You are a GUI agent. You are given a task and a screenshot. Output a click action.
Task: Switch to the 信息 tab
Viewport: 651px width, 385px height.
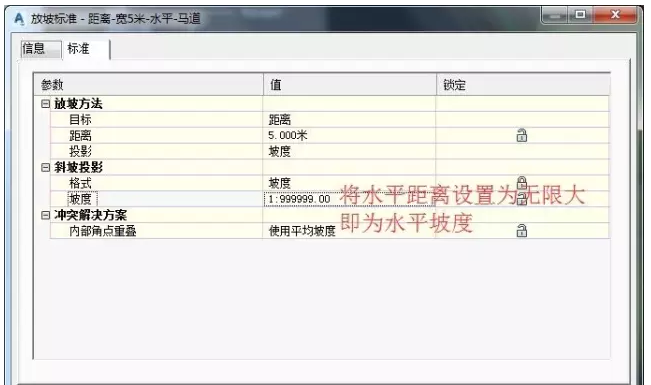(41, 49)
